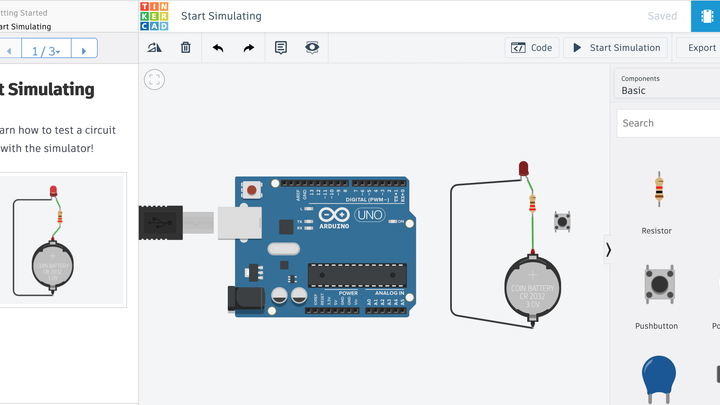720x405 pixels.
Task: Click the Arduino power barrel jack
Action: [x=246, y=299]
